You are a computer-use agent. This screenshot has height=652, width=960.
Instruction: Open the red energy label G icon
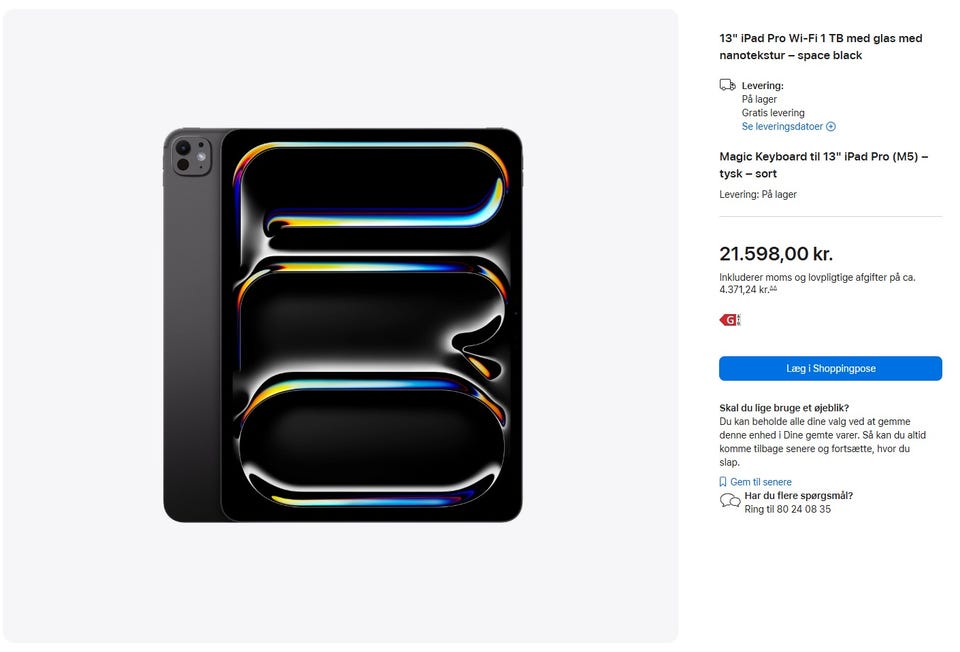point(730,320)
